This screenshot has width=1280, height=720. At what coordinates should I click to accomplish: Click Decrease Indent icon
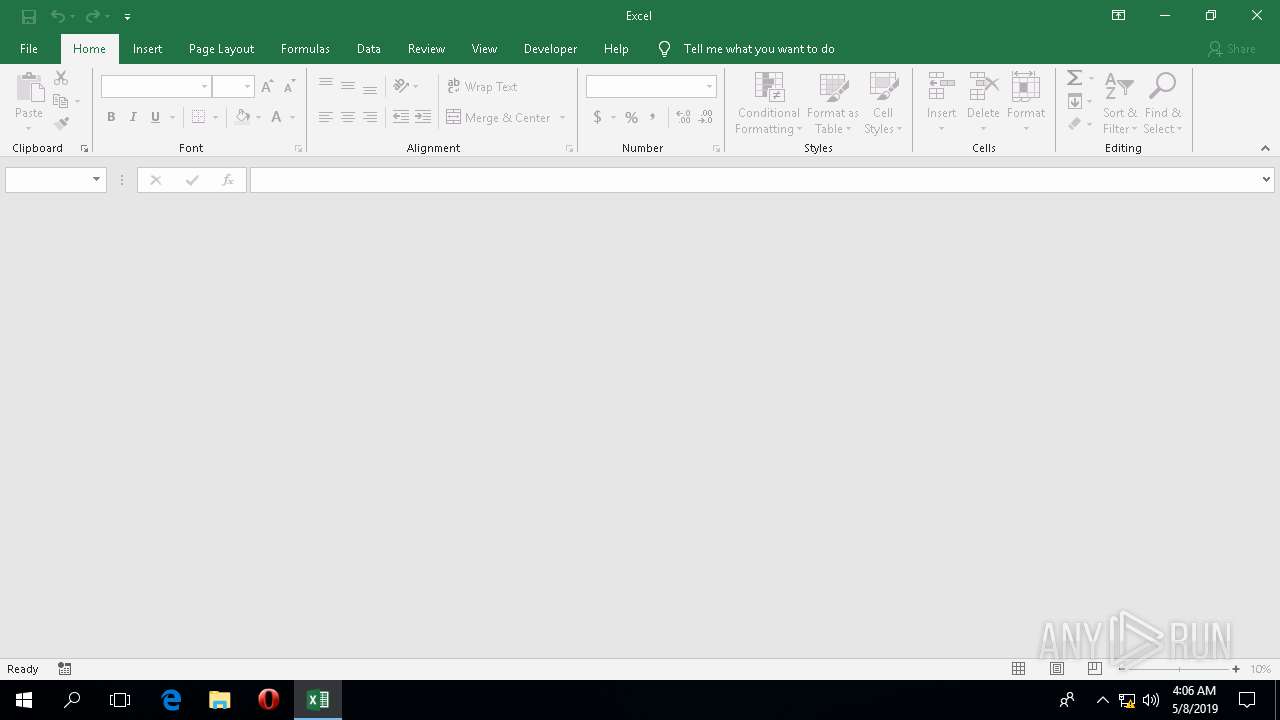401,117
